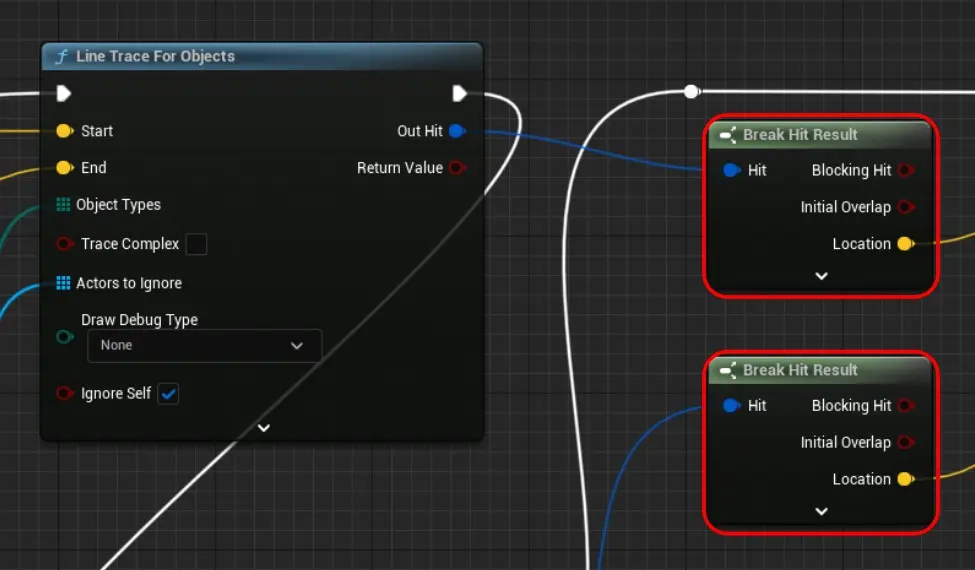The image size is (975, 570).
Task: Expand the upper Break Hit Result node
Action: pyautogui.click(x=821, y=276)
